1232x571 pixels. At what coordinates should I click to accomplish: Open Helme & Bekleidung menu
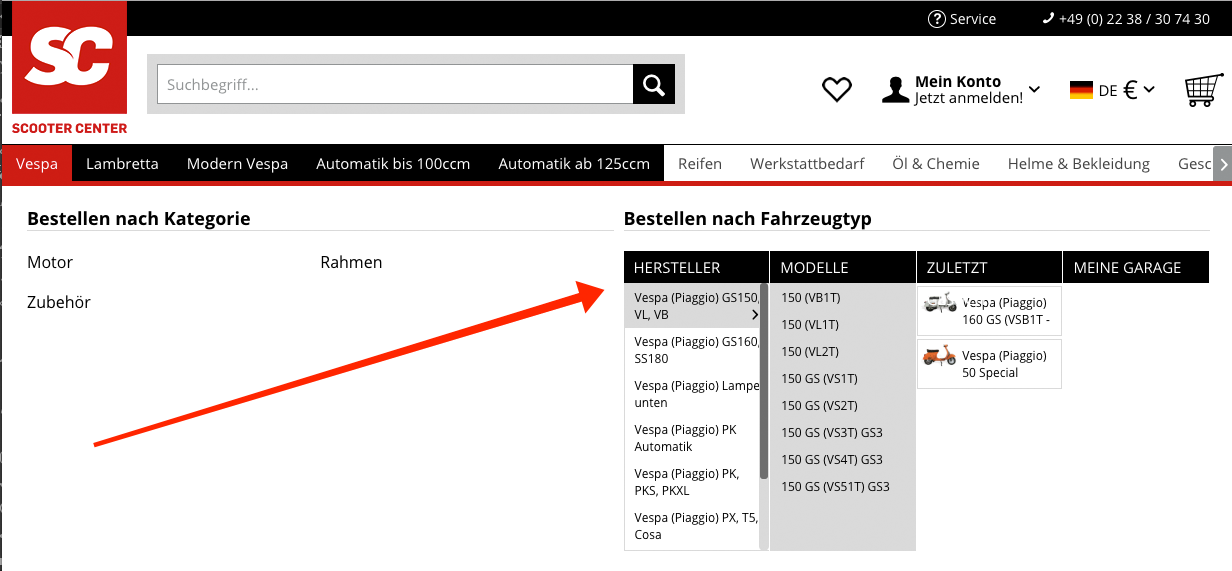[1079, 164]
